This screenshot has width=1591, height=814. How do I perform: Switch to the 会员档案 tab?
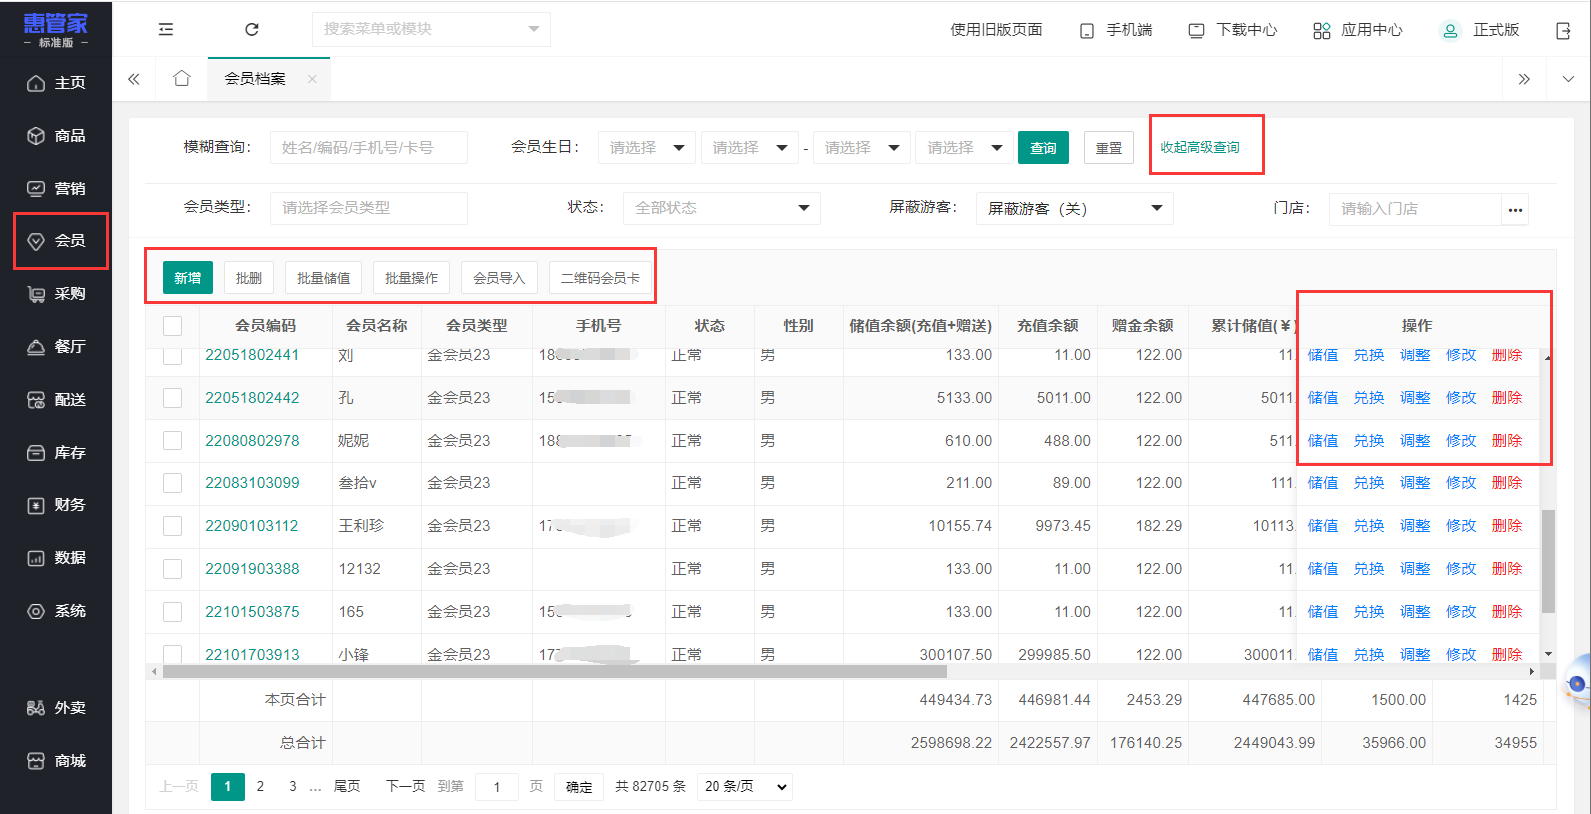click(x=255, y=79)
